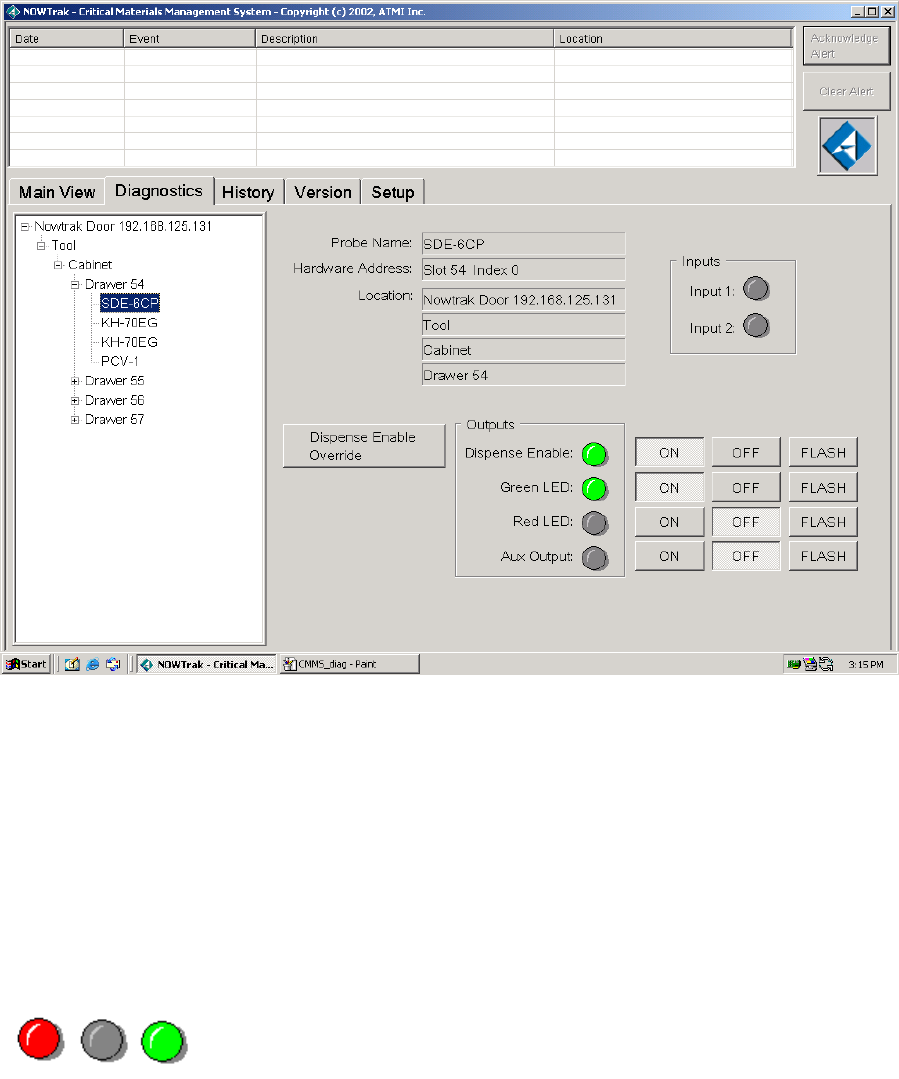Click the Dispense Enable Override button
Screen dimensions: 899x1079
tap(364, 446)
